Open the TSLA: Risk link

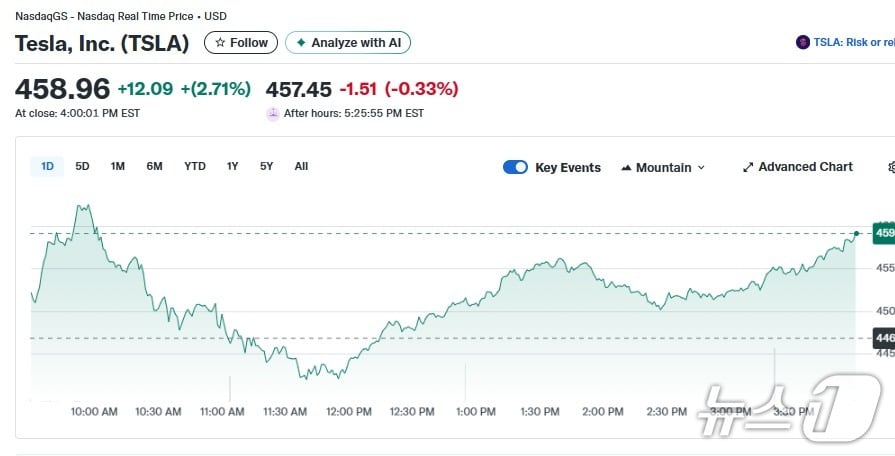[x=852, y=42]
